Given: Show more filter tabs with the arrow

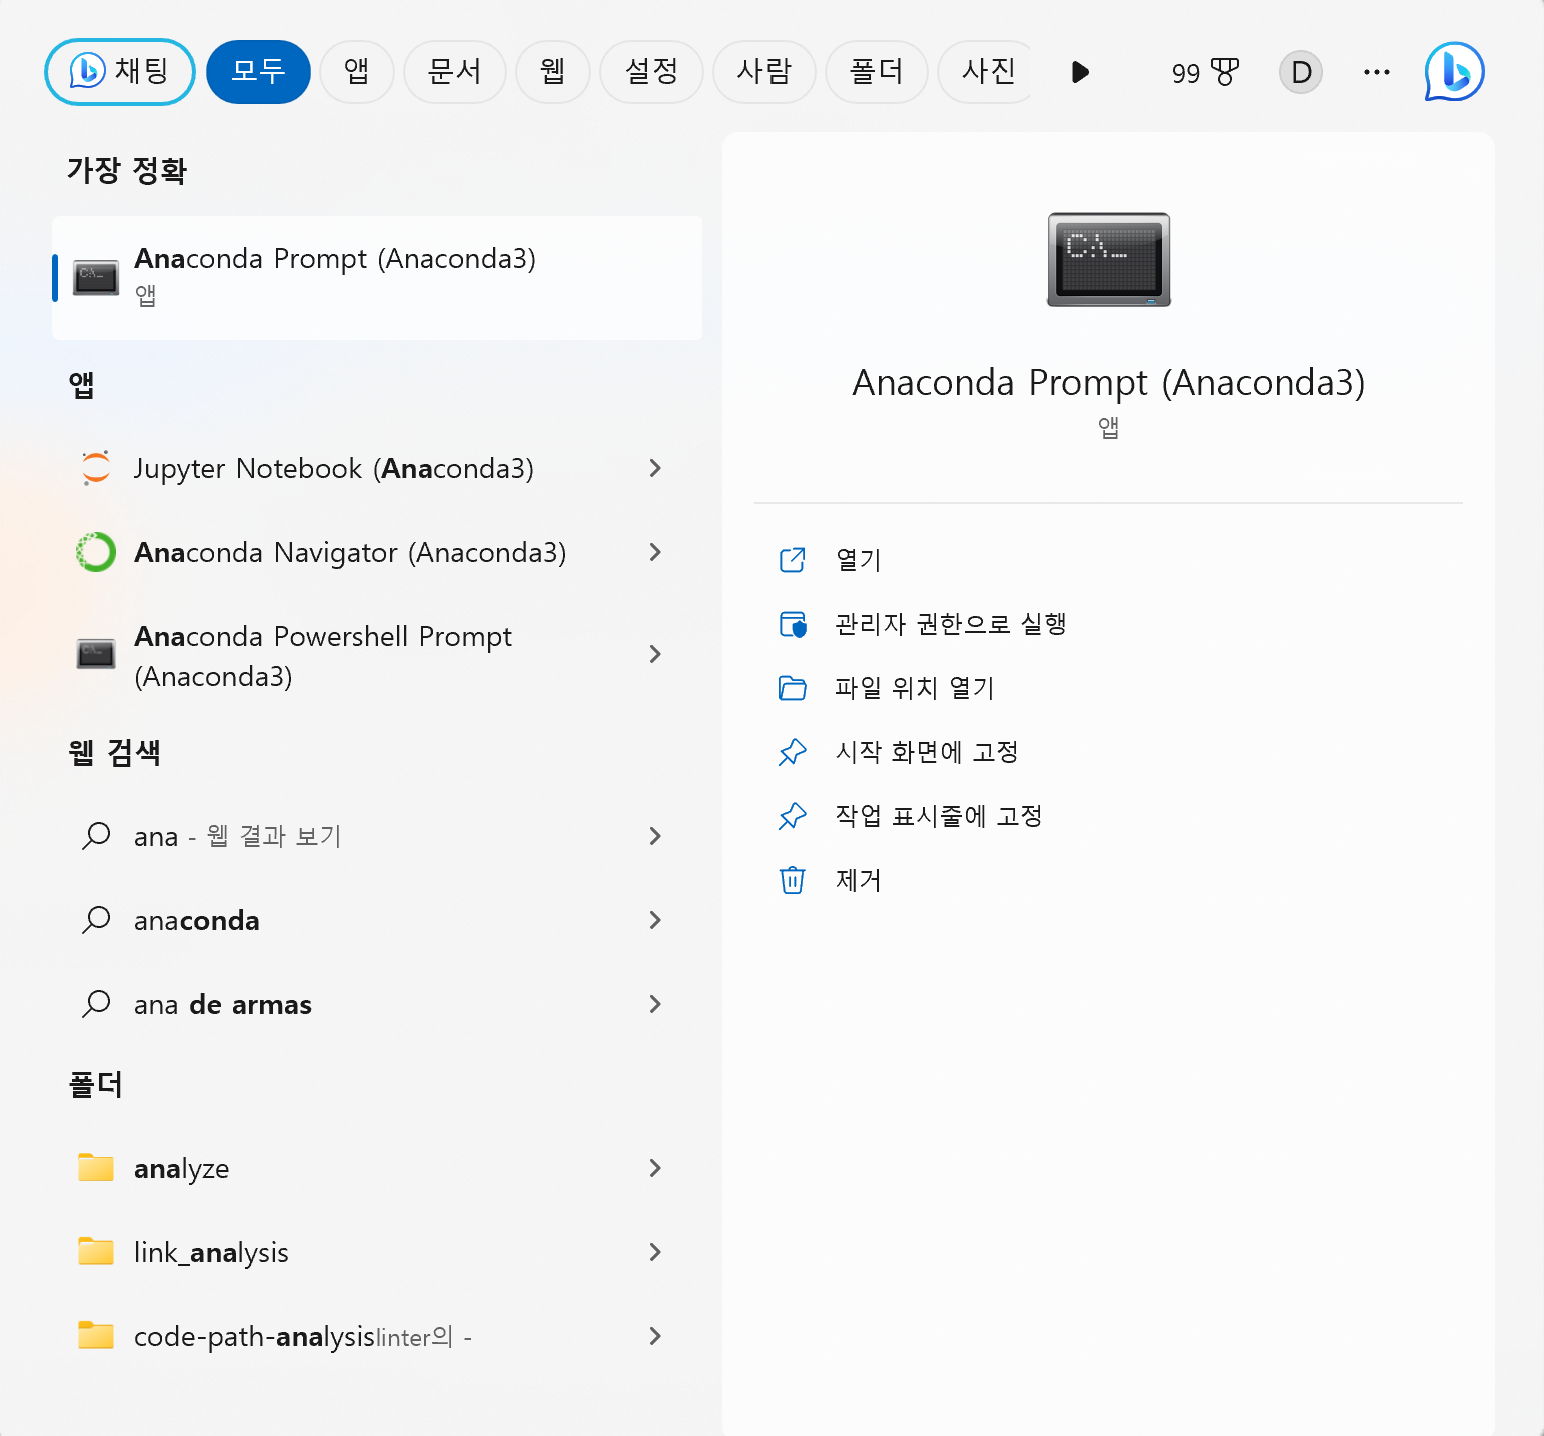Looking at the screenshot, I should [1080, 72].
